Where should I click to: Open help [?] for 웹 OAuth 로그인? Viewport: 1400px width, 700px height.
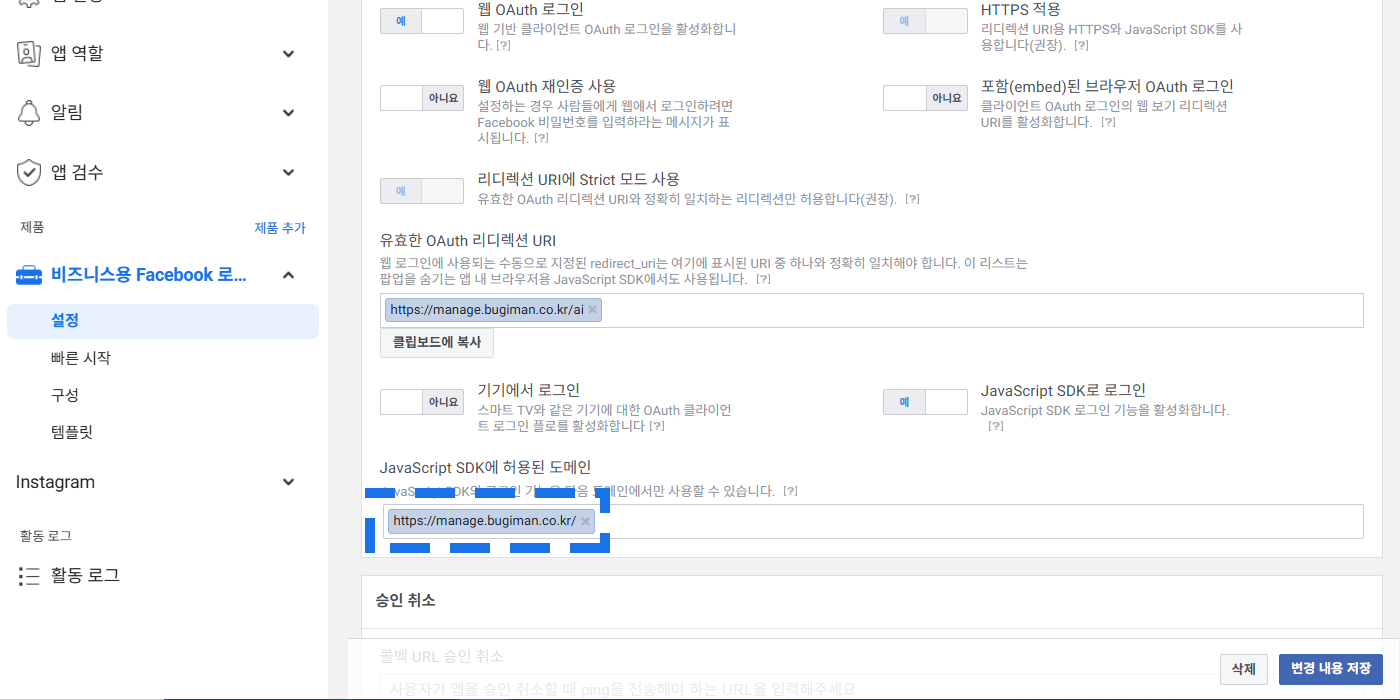click(503, 46)
